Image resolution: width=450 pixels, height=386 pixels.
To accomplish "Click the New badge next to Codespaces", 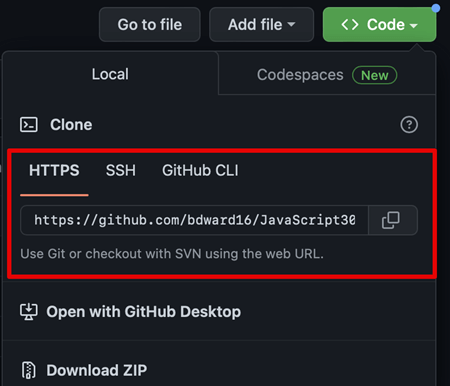I will 375,75.
